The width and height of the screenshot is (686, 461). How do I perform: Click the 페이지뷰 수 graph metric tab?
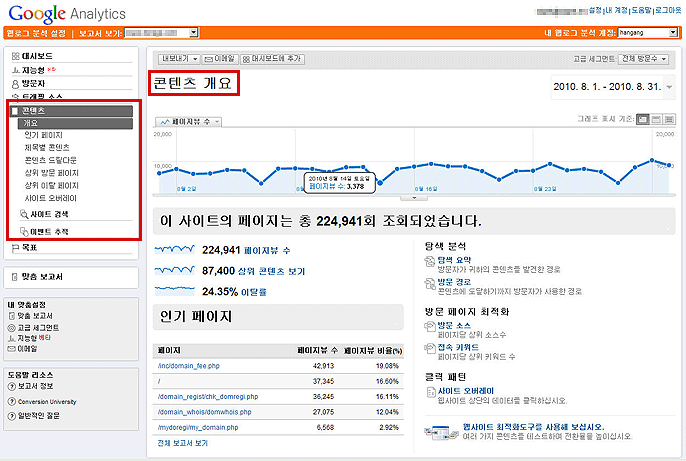click(x=187, y=121)
